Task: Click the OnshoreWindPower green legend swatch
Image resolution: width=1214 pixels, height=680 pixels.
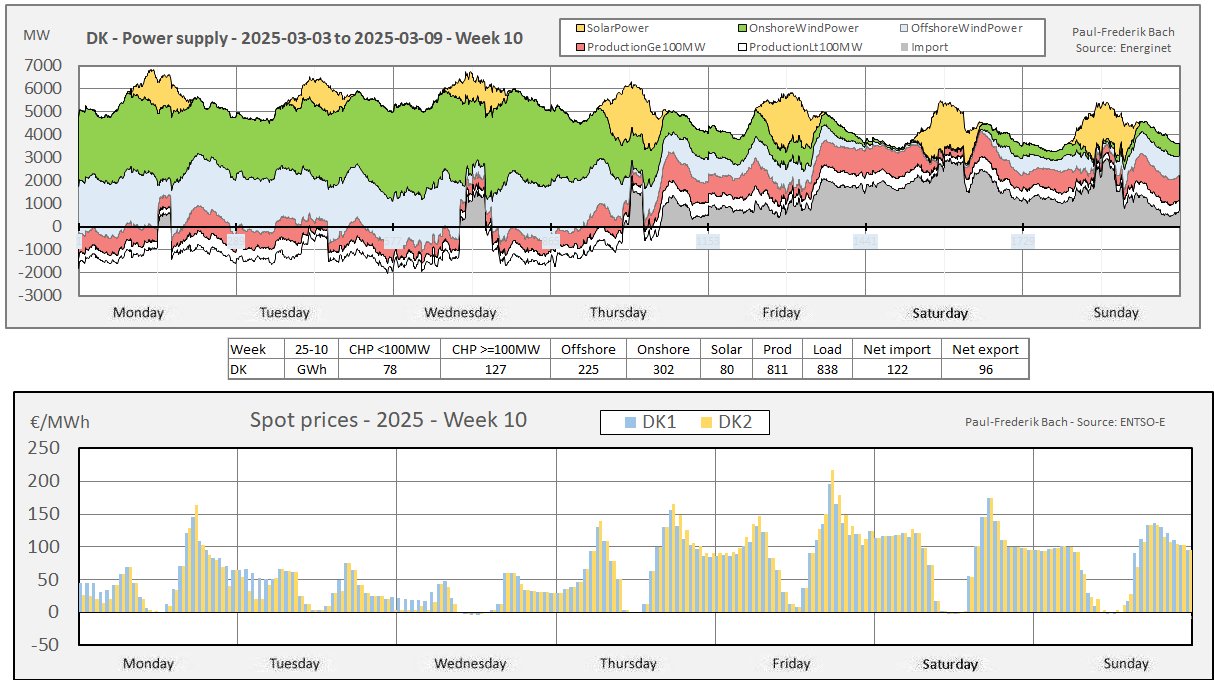Action: pyautogui.click(x=740, y=28)
